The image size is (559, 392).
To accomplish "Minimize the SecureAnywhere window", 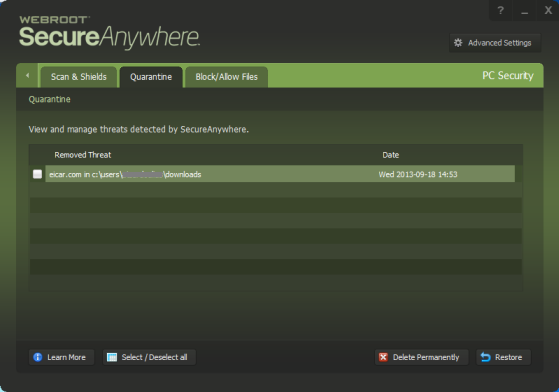I will point(524,10).
